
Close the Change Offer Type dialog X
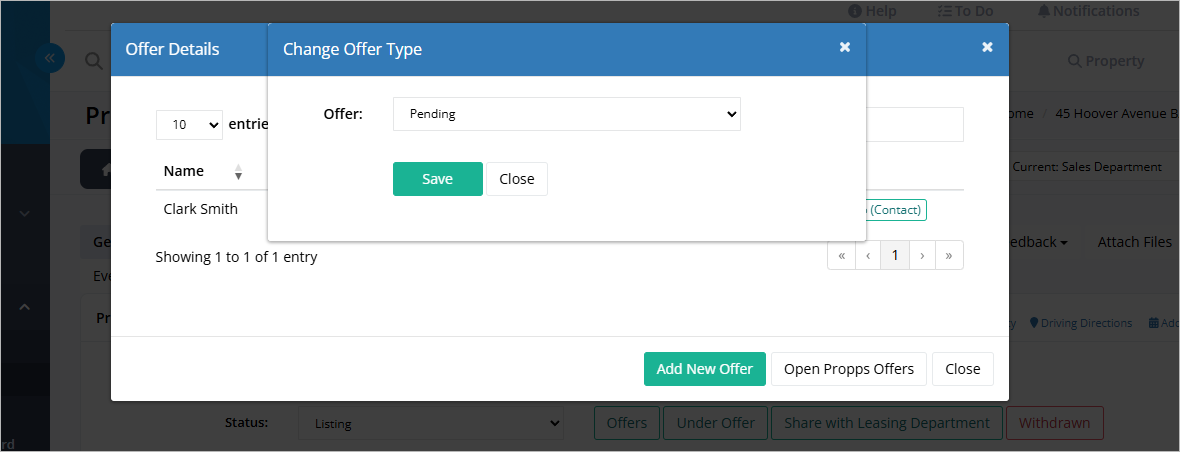pyautogui.click(x=845, y=47)
